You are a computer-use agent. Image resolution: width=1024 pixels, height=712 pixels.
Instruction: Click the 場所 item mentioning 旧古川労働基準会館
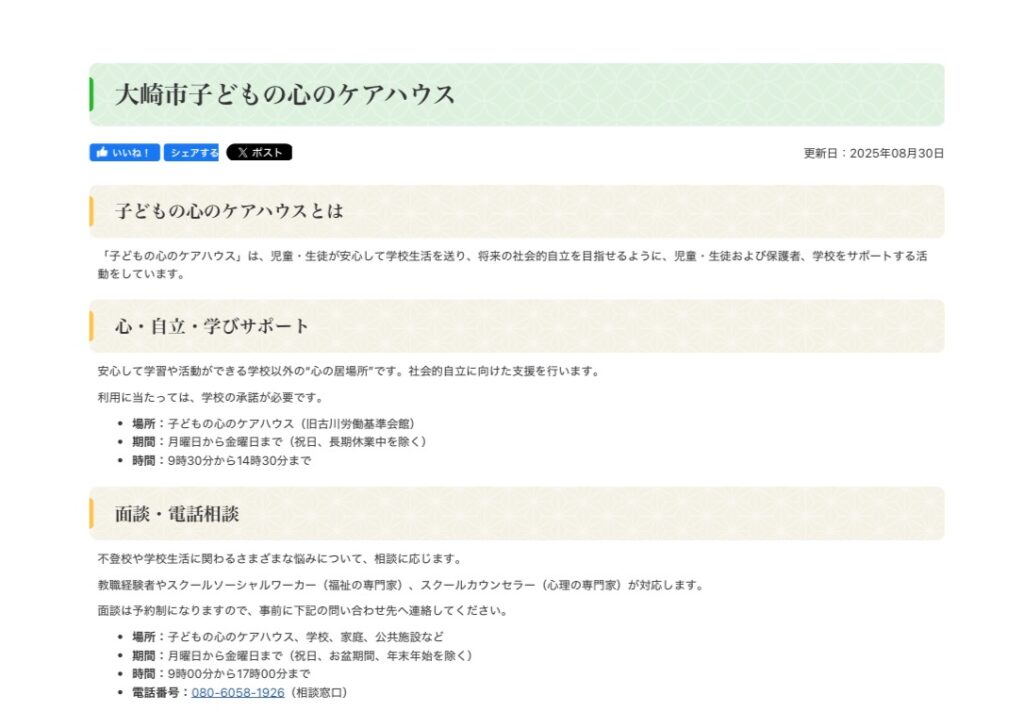[273, 423]
